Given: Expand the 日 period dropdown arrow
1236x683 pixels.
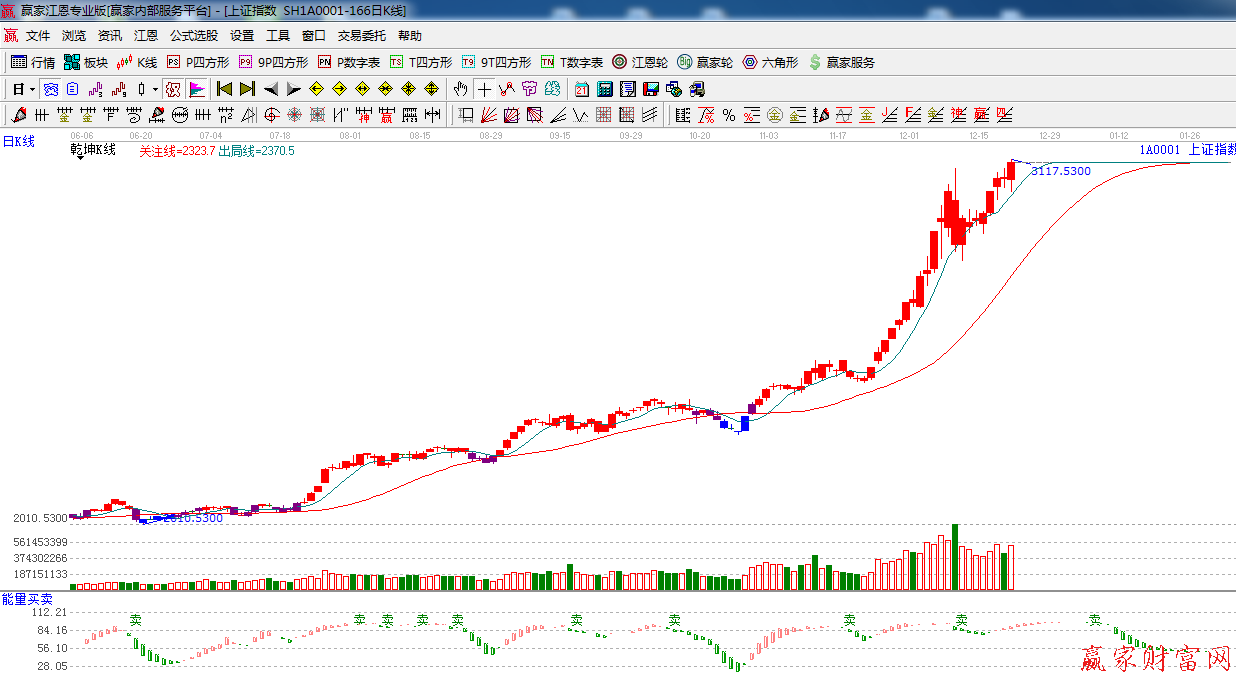Looking at the screenshot, I should point(32,89).
